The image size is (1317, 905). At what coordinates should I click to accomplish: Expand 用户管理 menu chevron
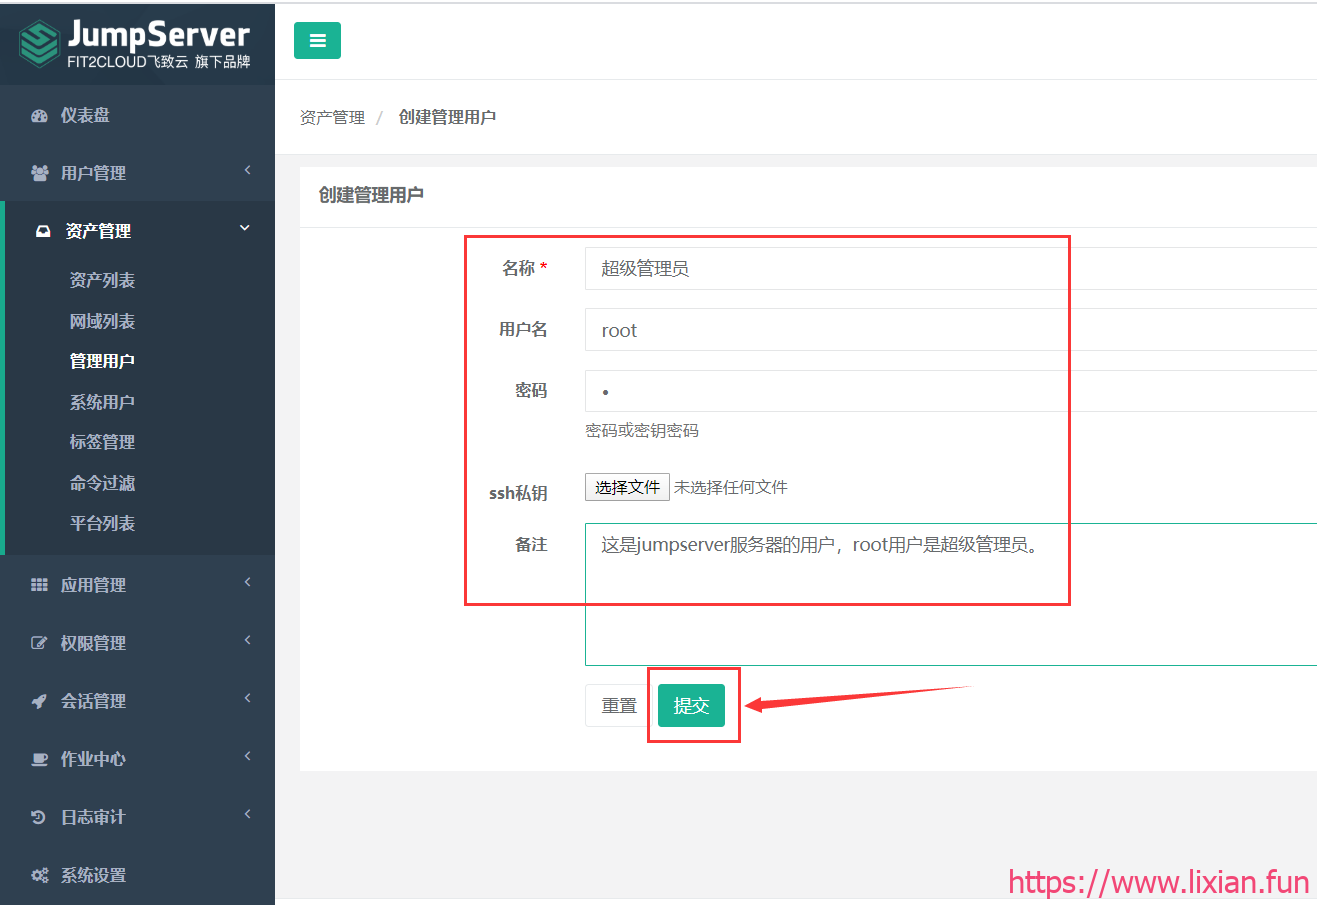(247, 171)
